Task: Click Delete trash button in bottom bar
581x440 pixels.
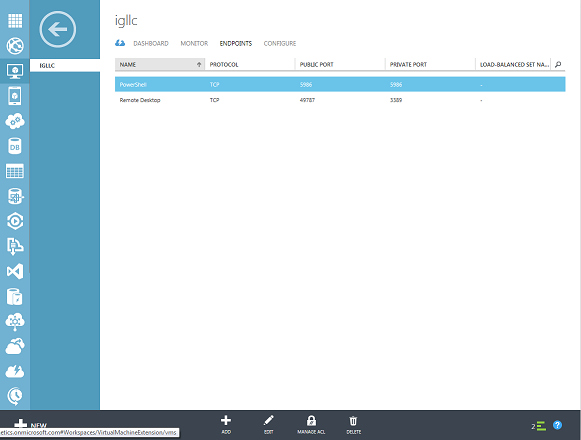Action: pyautogui.click(x=353, y=424)
